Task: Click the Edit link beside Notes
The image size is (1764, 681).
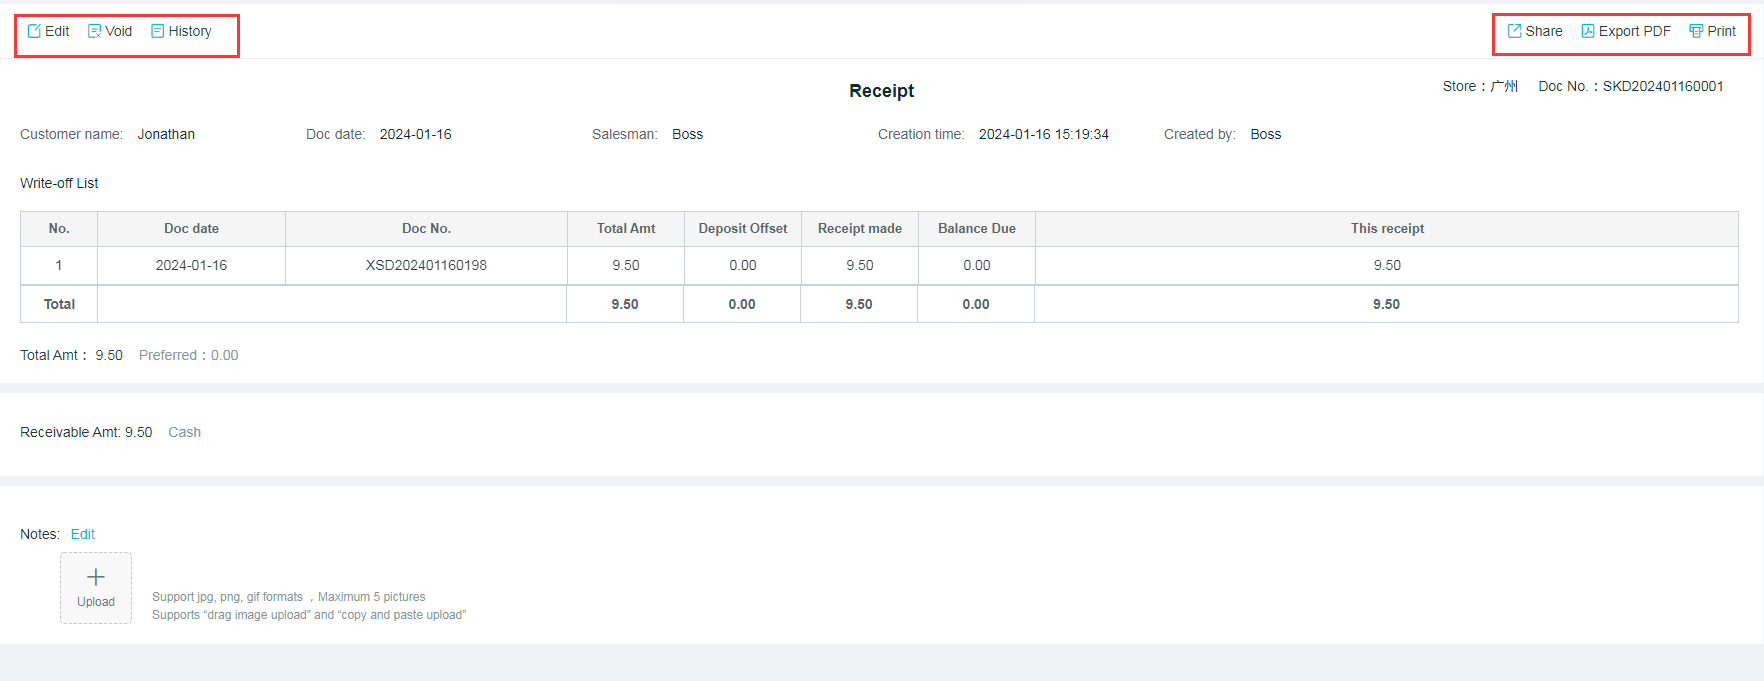Action: pos(83,534)
